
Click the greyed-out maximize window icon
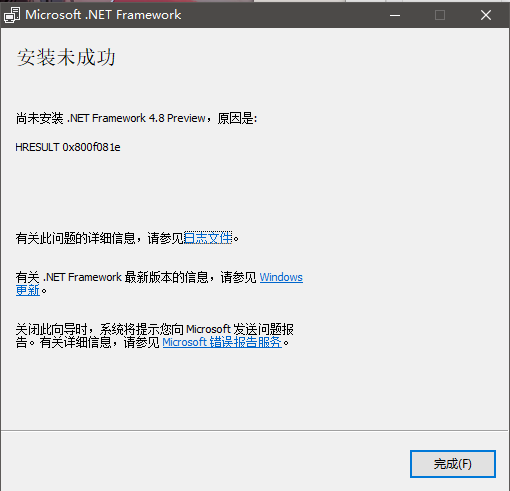point(440,15)
